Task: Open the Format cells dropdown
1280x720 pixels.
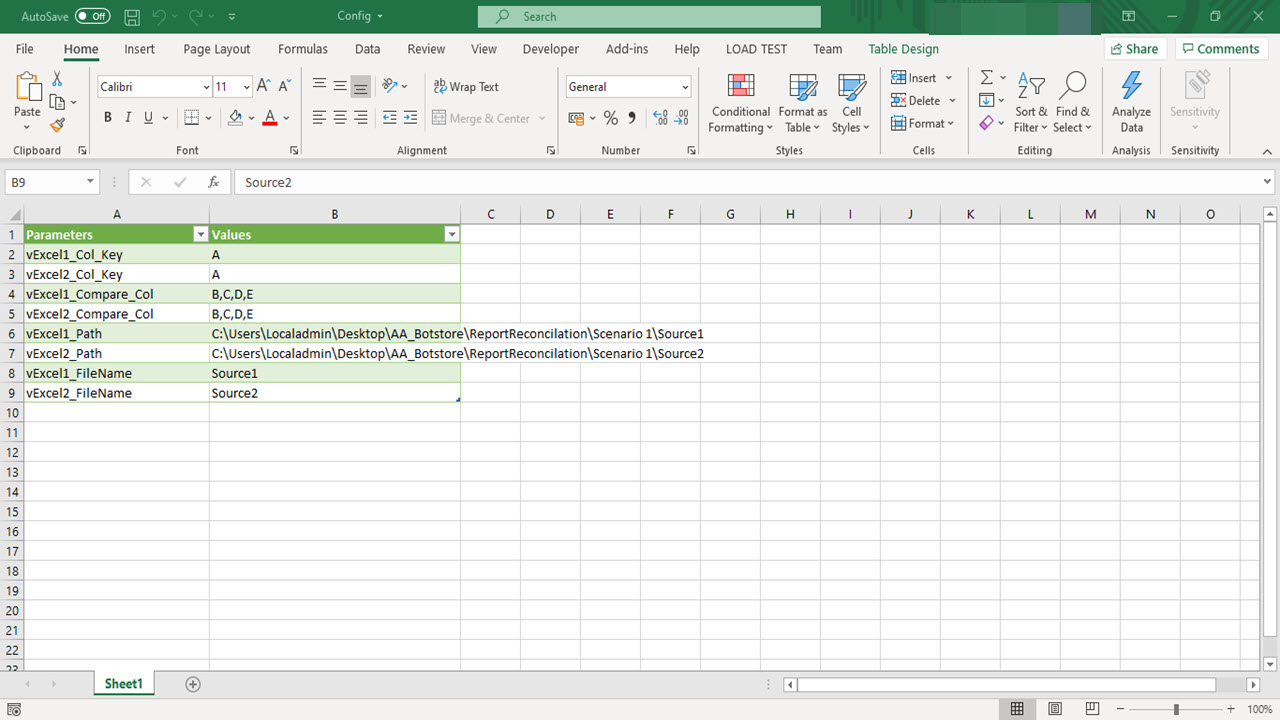Action: coord(922,123)
